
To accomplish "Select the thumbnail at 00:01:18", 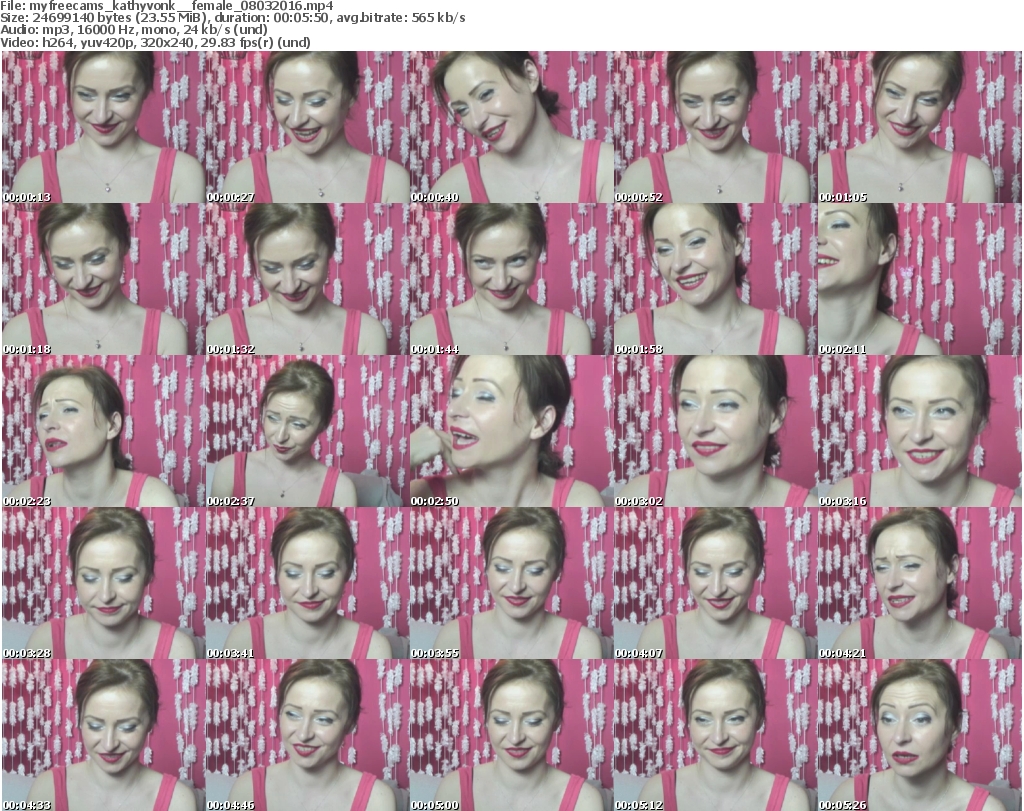I will [103, 279].
